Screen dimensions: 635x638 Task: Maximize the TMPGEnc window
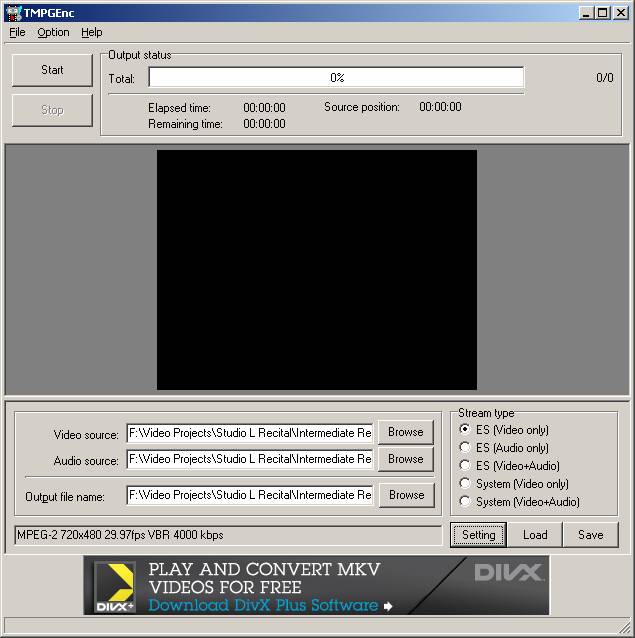(x=602, y=13)
